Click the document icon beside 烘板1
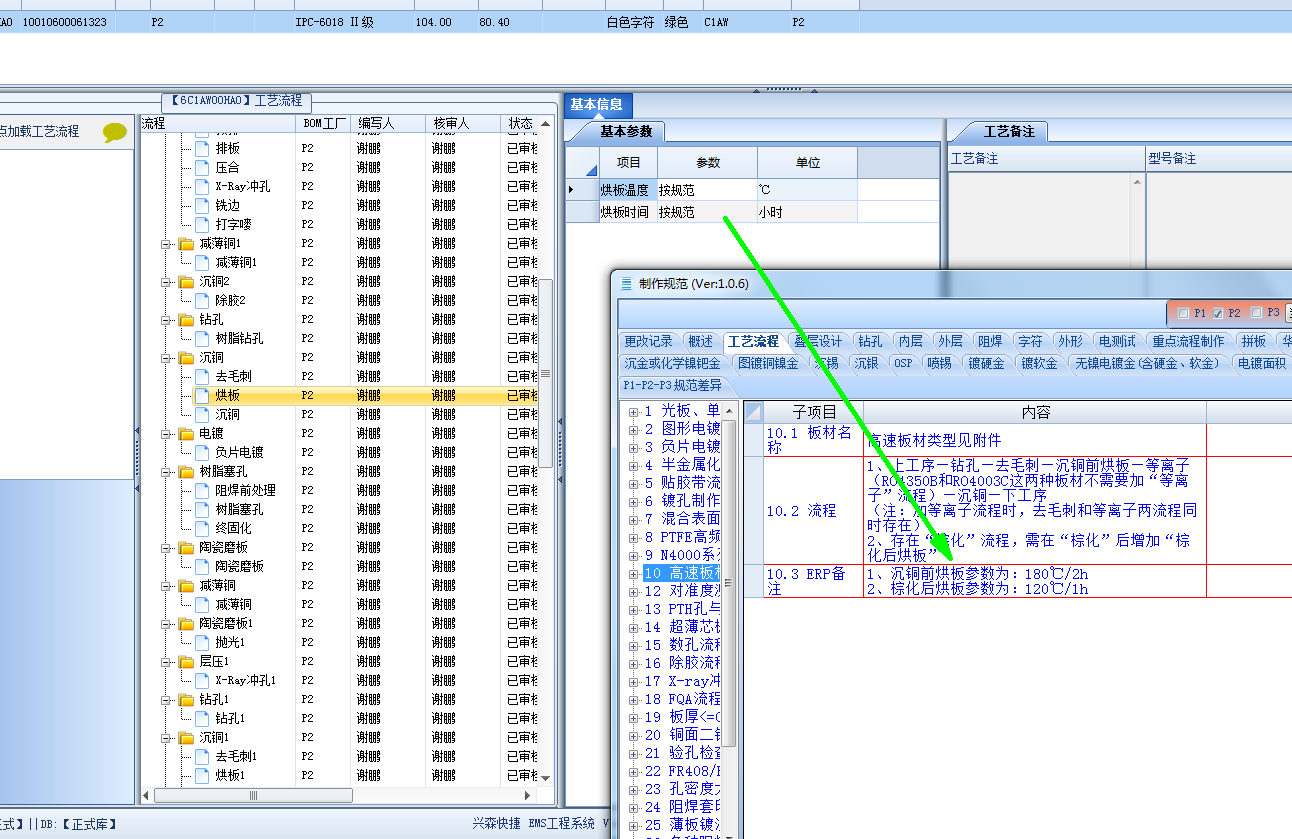 tap(202, 775)
